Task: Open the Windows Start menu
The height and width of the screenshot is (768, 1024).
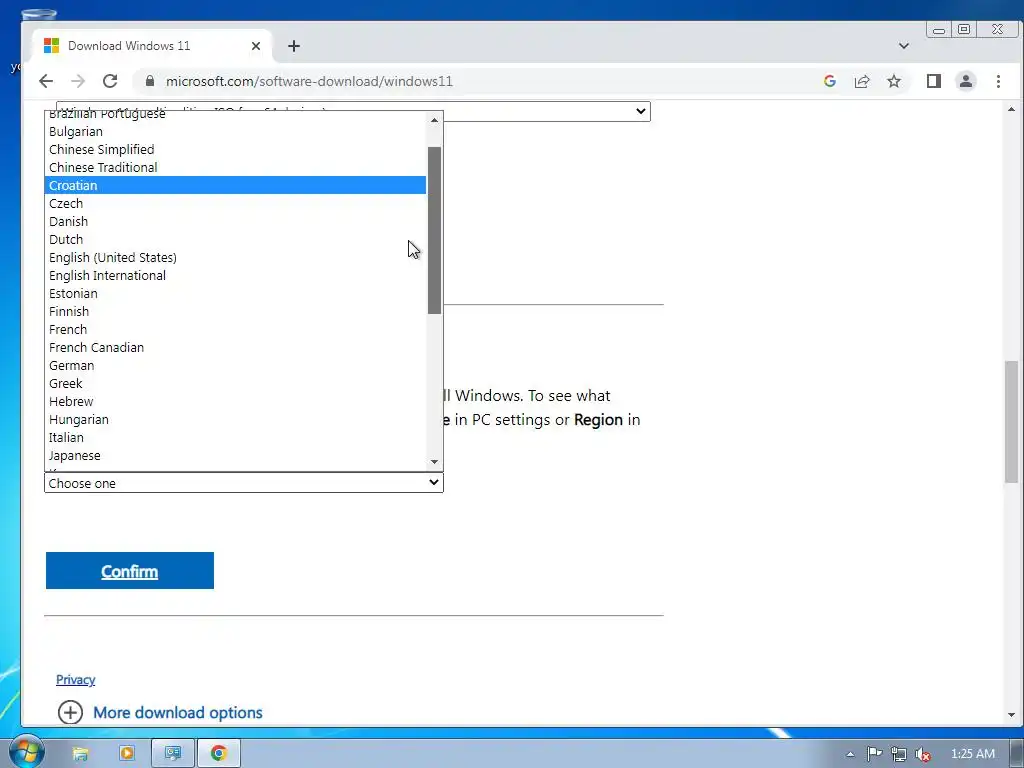Action: 25,752
